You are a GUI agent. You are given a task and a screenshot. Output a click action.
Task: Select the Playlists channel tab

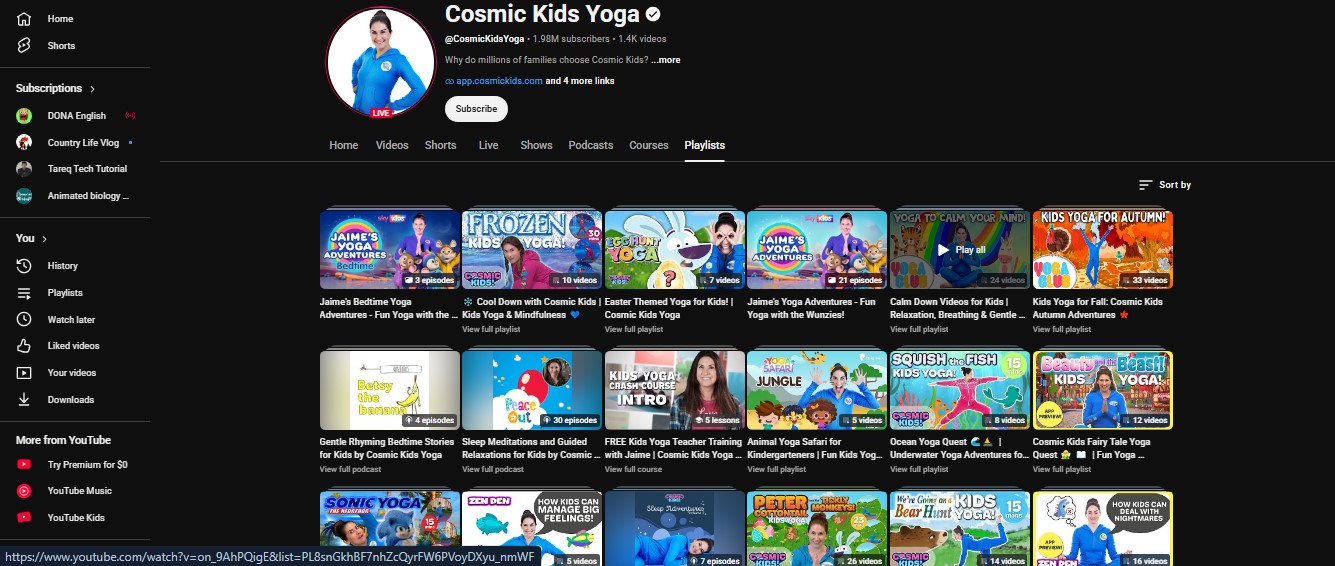705,145
